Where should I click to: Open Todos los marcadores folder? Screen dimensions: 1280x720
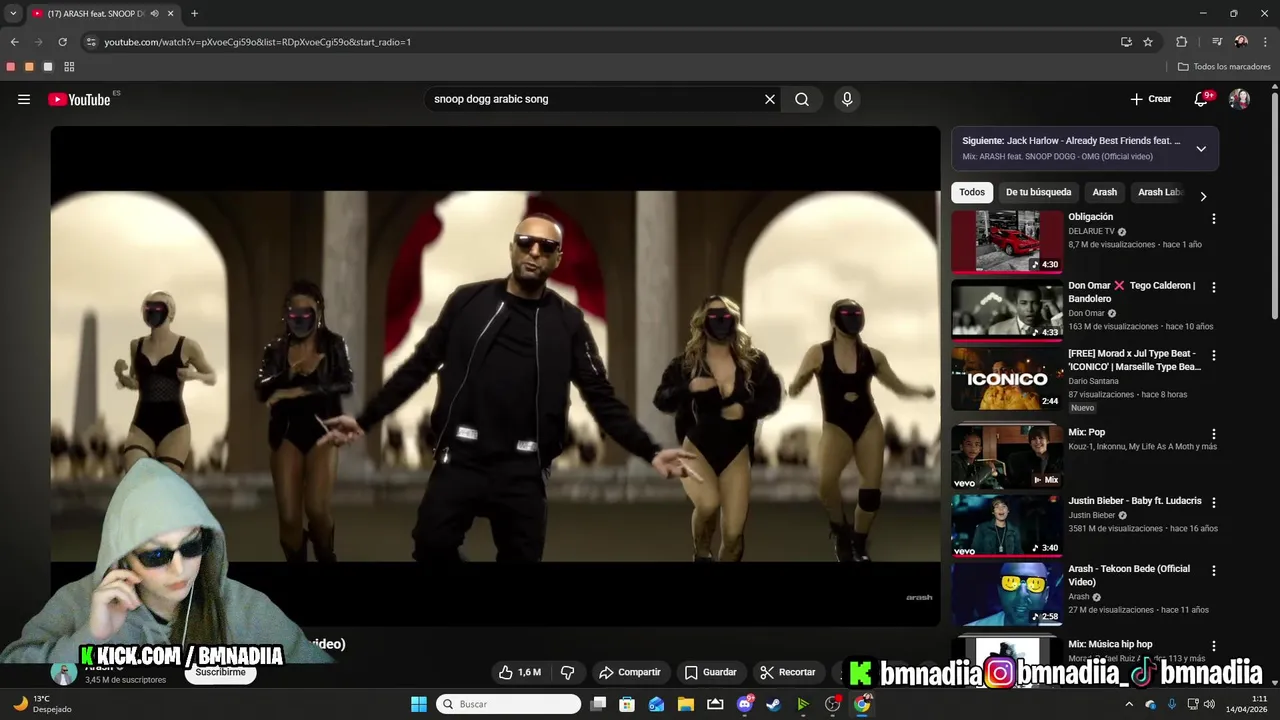click(x=1224, y=67)
